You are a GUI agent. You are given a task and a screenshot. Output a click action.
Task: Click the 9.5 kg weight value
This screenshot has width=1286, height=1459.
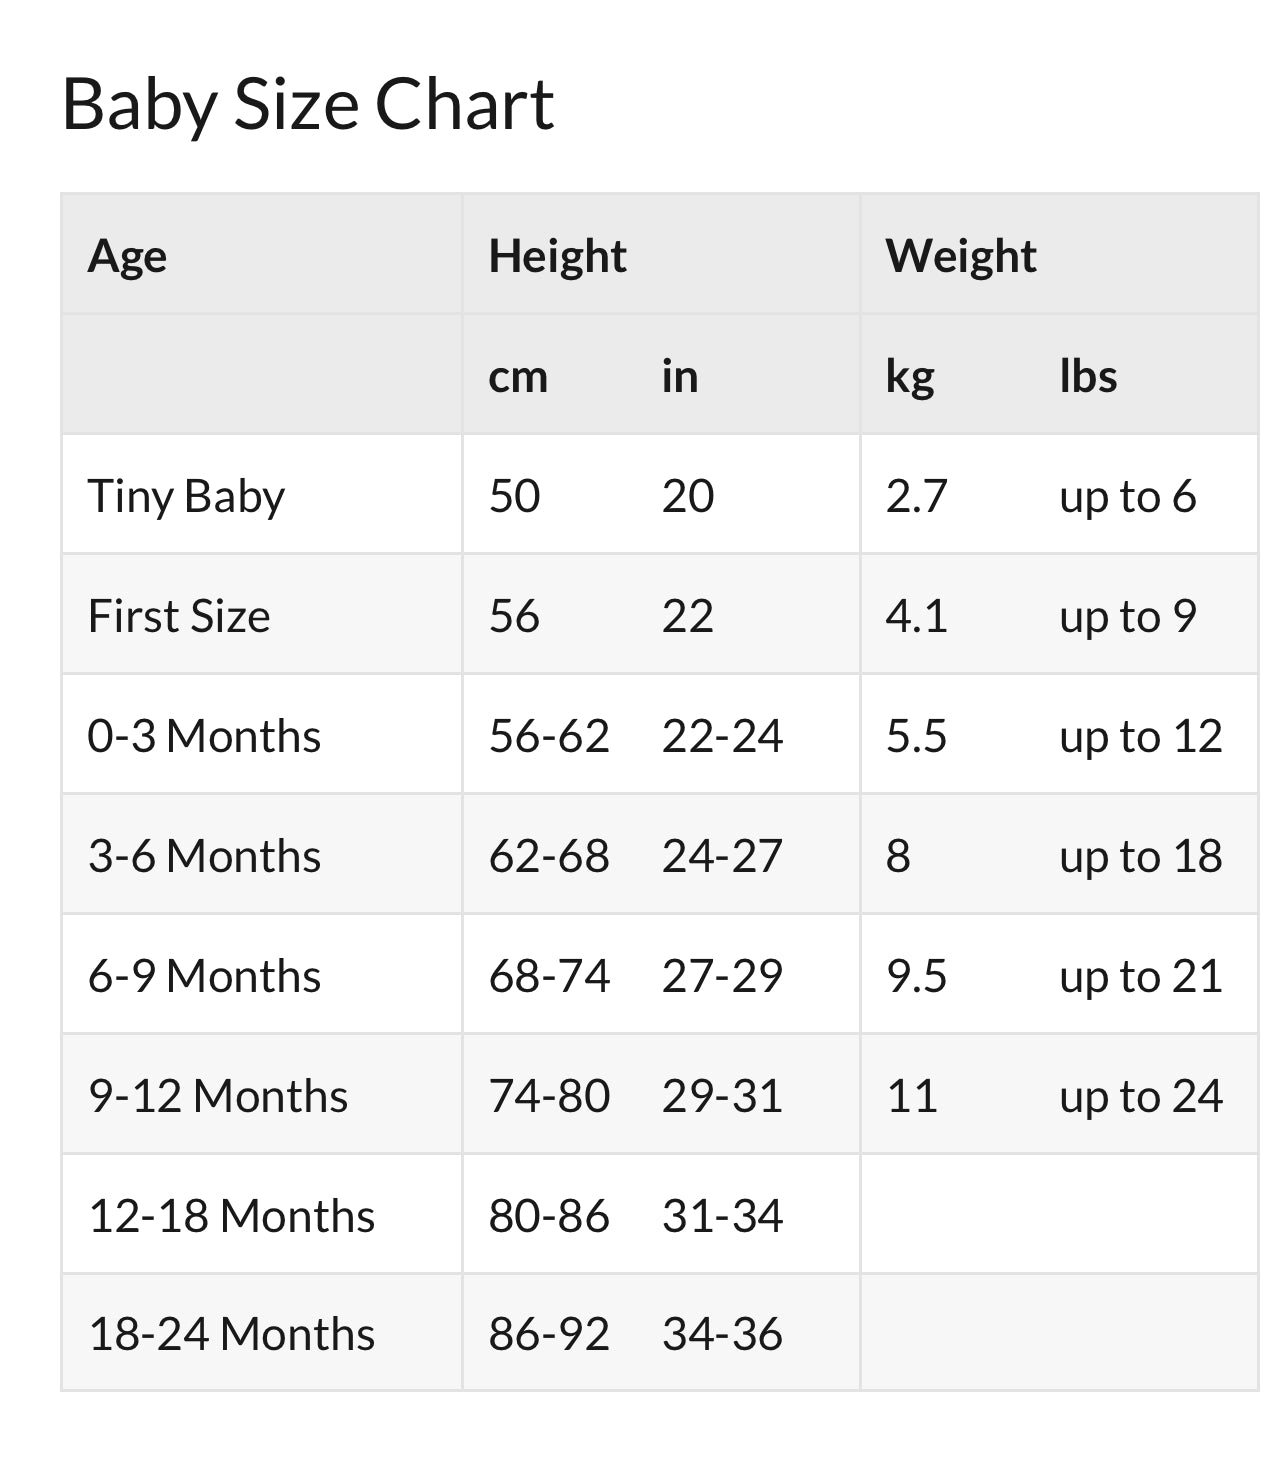916,976
